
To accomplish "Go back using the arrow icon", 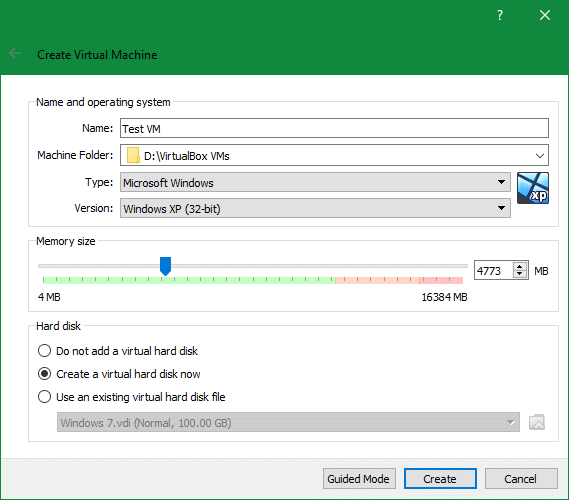I will [x=15, y=53].
